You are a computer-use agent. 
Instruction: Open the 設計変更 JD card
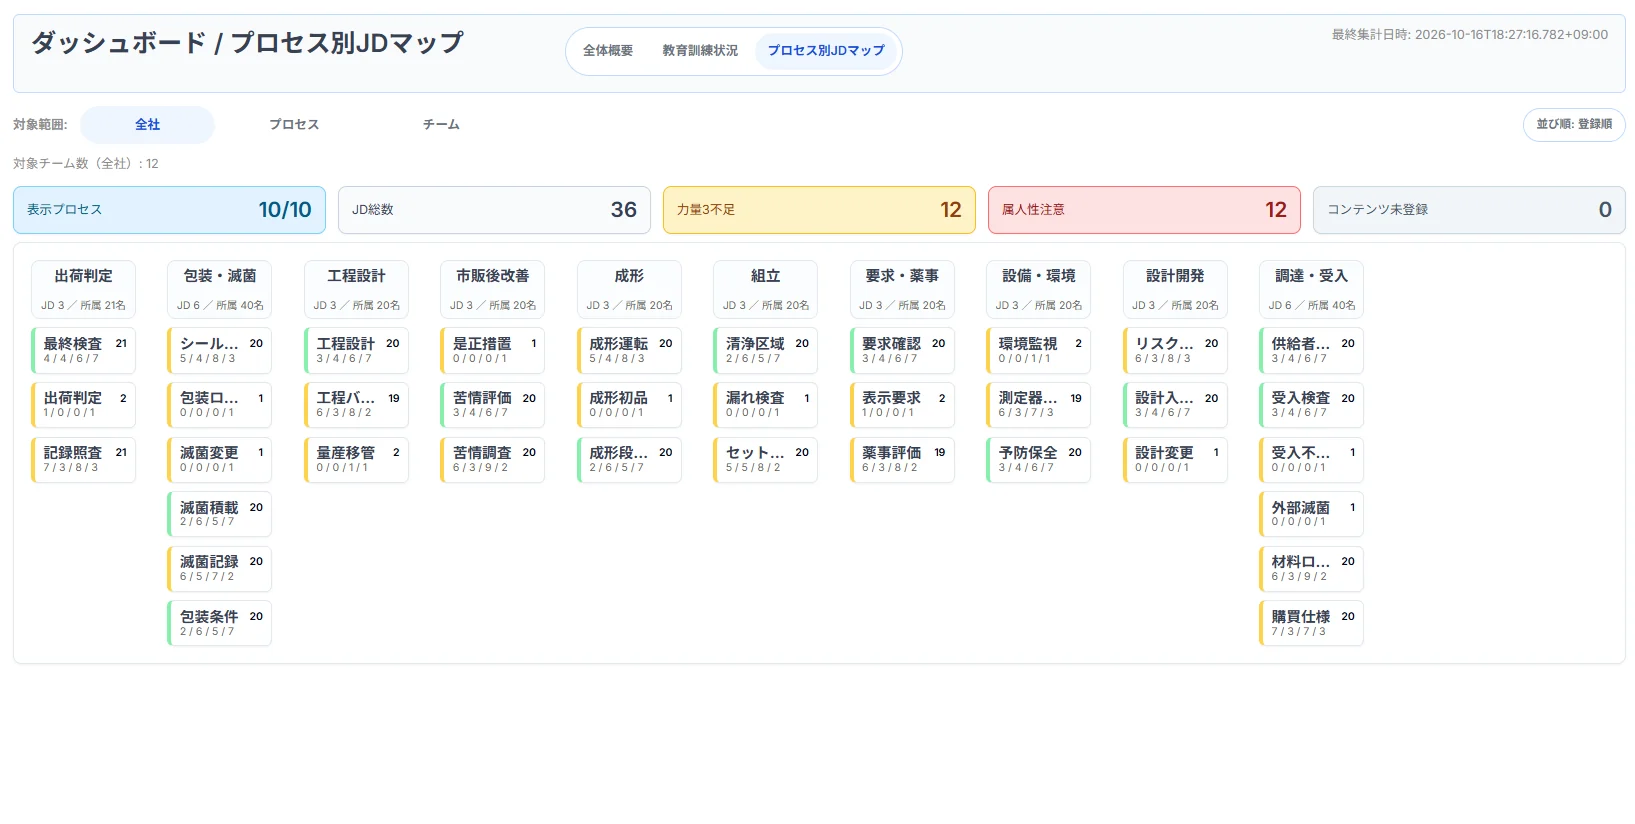[1175, 460]
